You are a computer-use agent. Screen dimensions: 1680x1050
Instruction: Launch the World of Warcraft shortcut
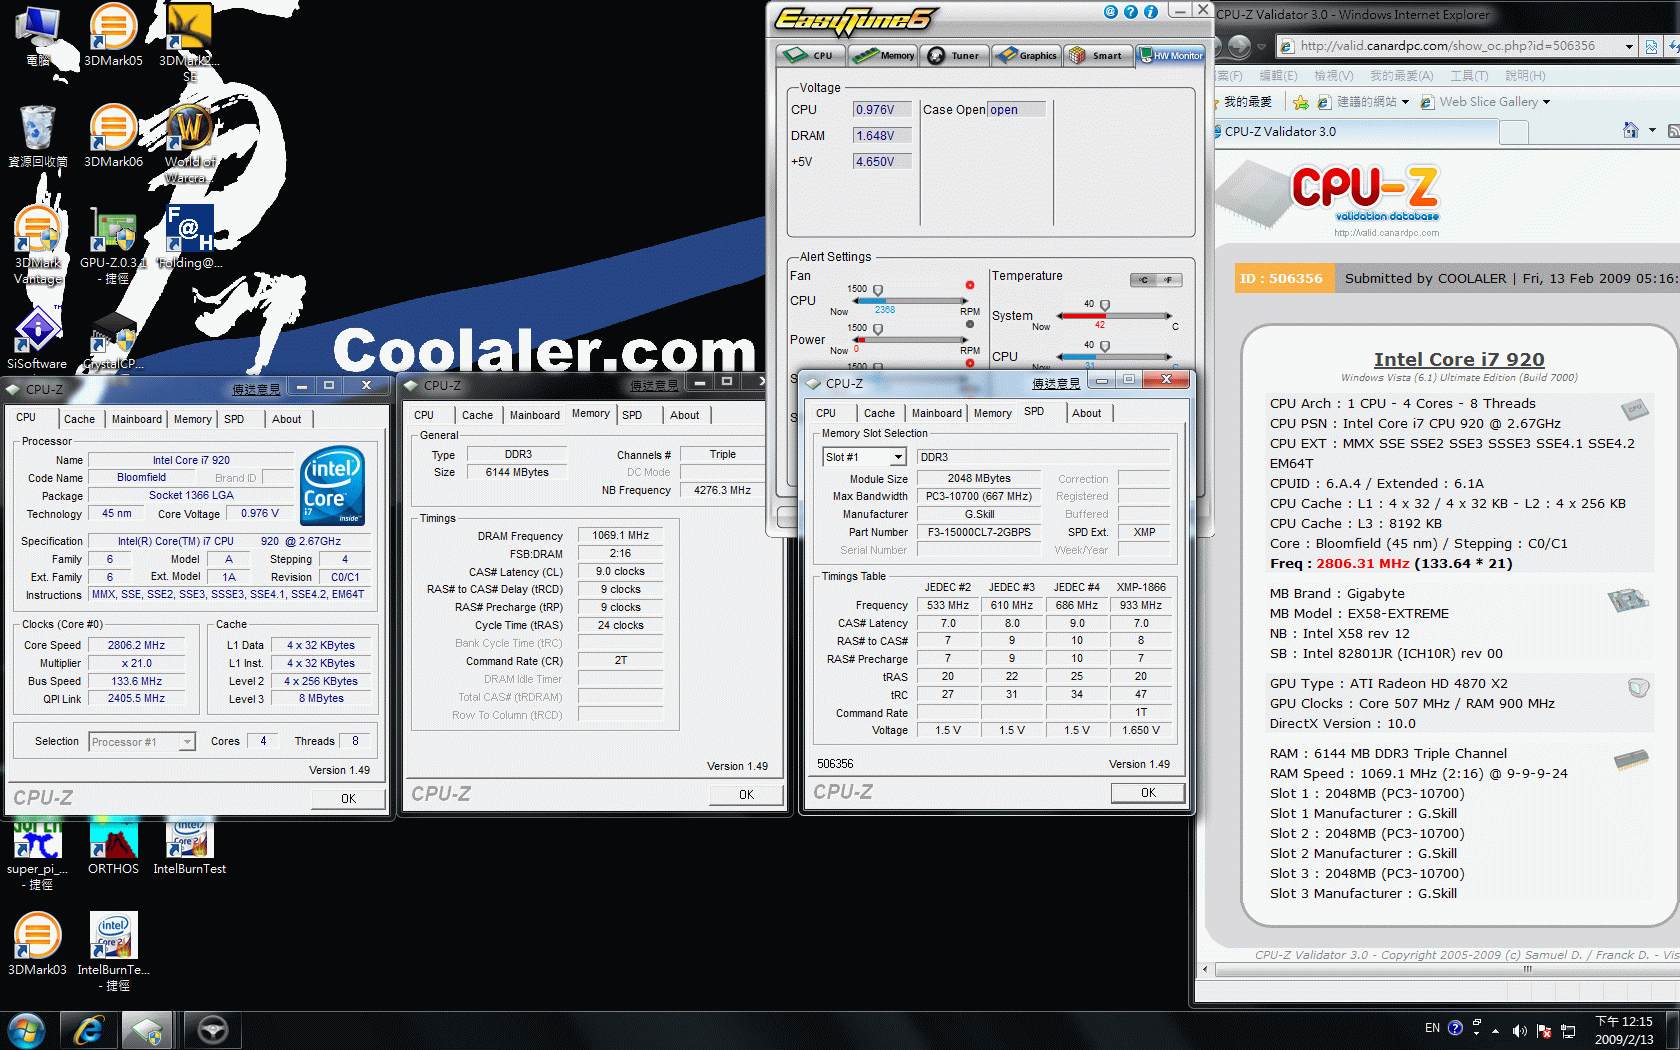[x=189, y=142]
